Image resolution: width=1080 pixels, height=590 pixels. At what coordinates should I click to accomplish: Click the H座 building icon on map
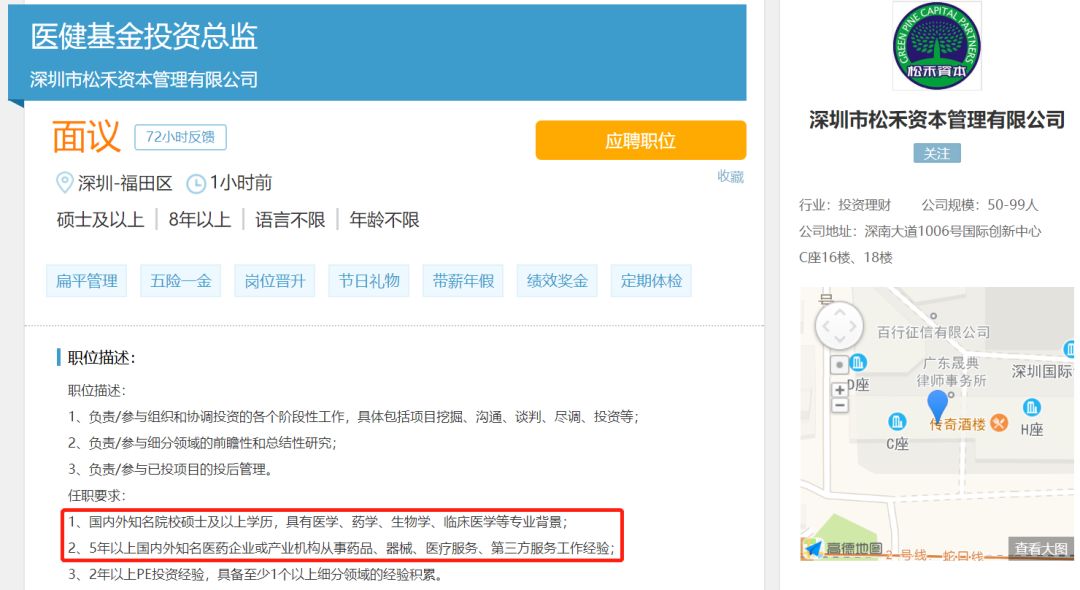(1031, 407)
